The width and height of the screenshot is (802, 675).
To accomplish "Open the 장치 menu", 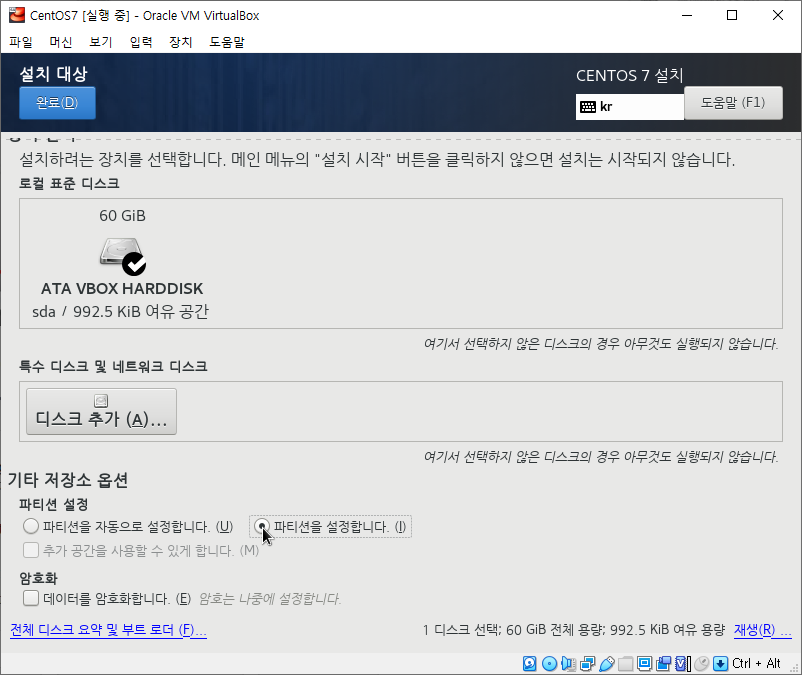I will (x=181, y=42).
